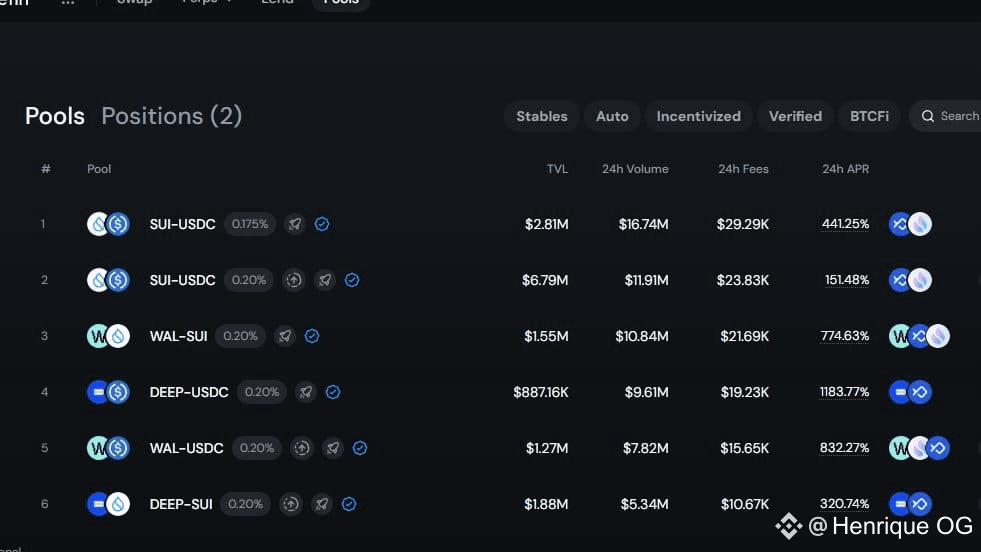Sort by 24h APR column header
The height and width of the screenshot is (552, 981).
845,169
